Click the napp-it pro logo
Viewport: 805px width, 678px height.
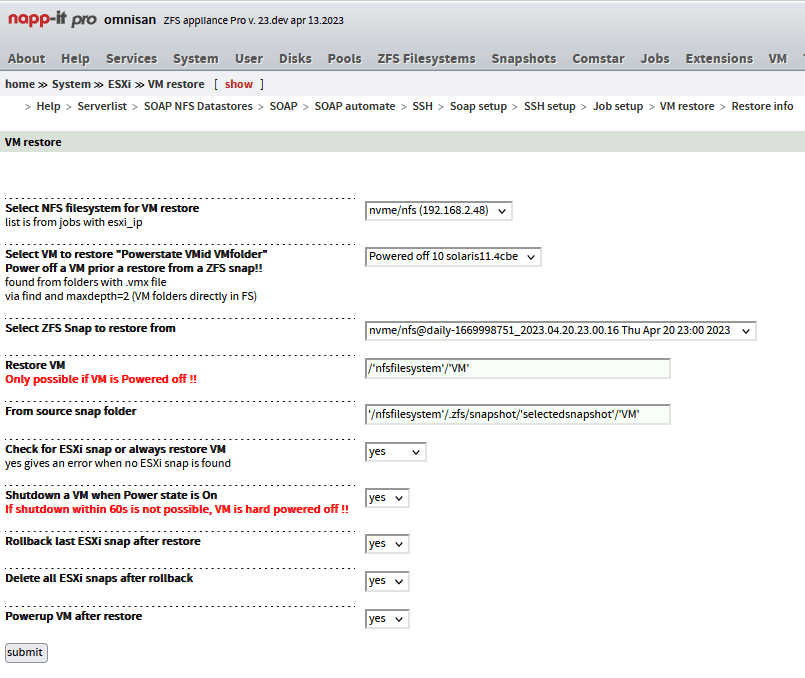(52, 19)
